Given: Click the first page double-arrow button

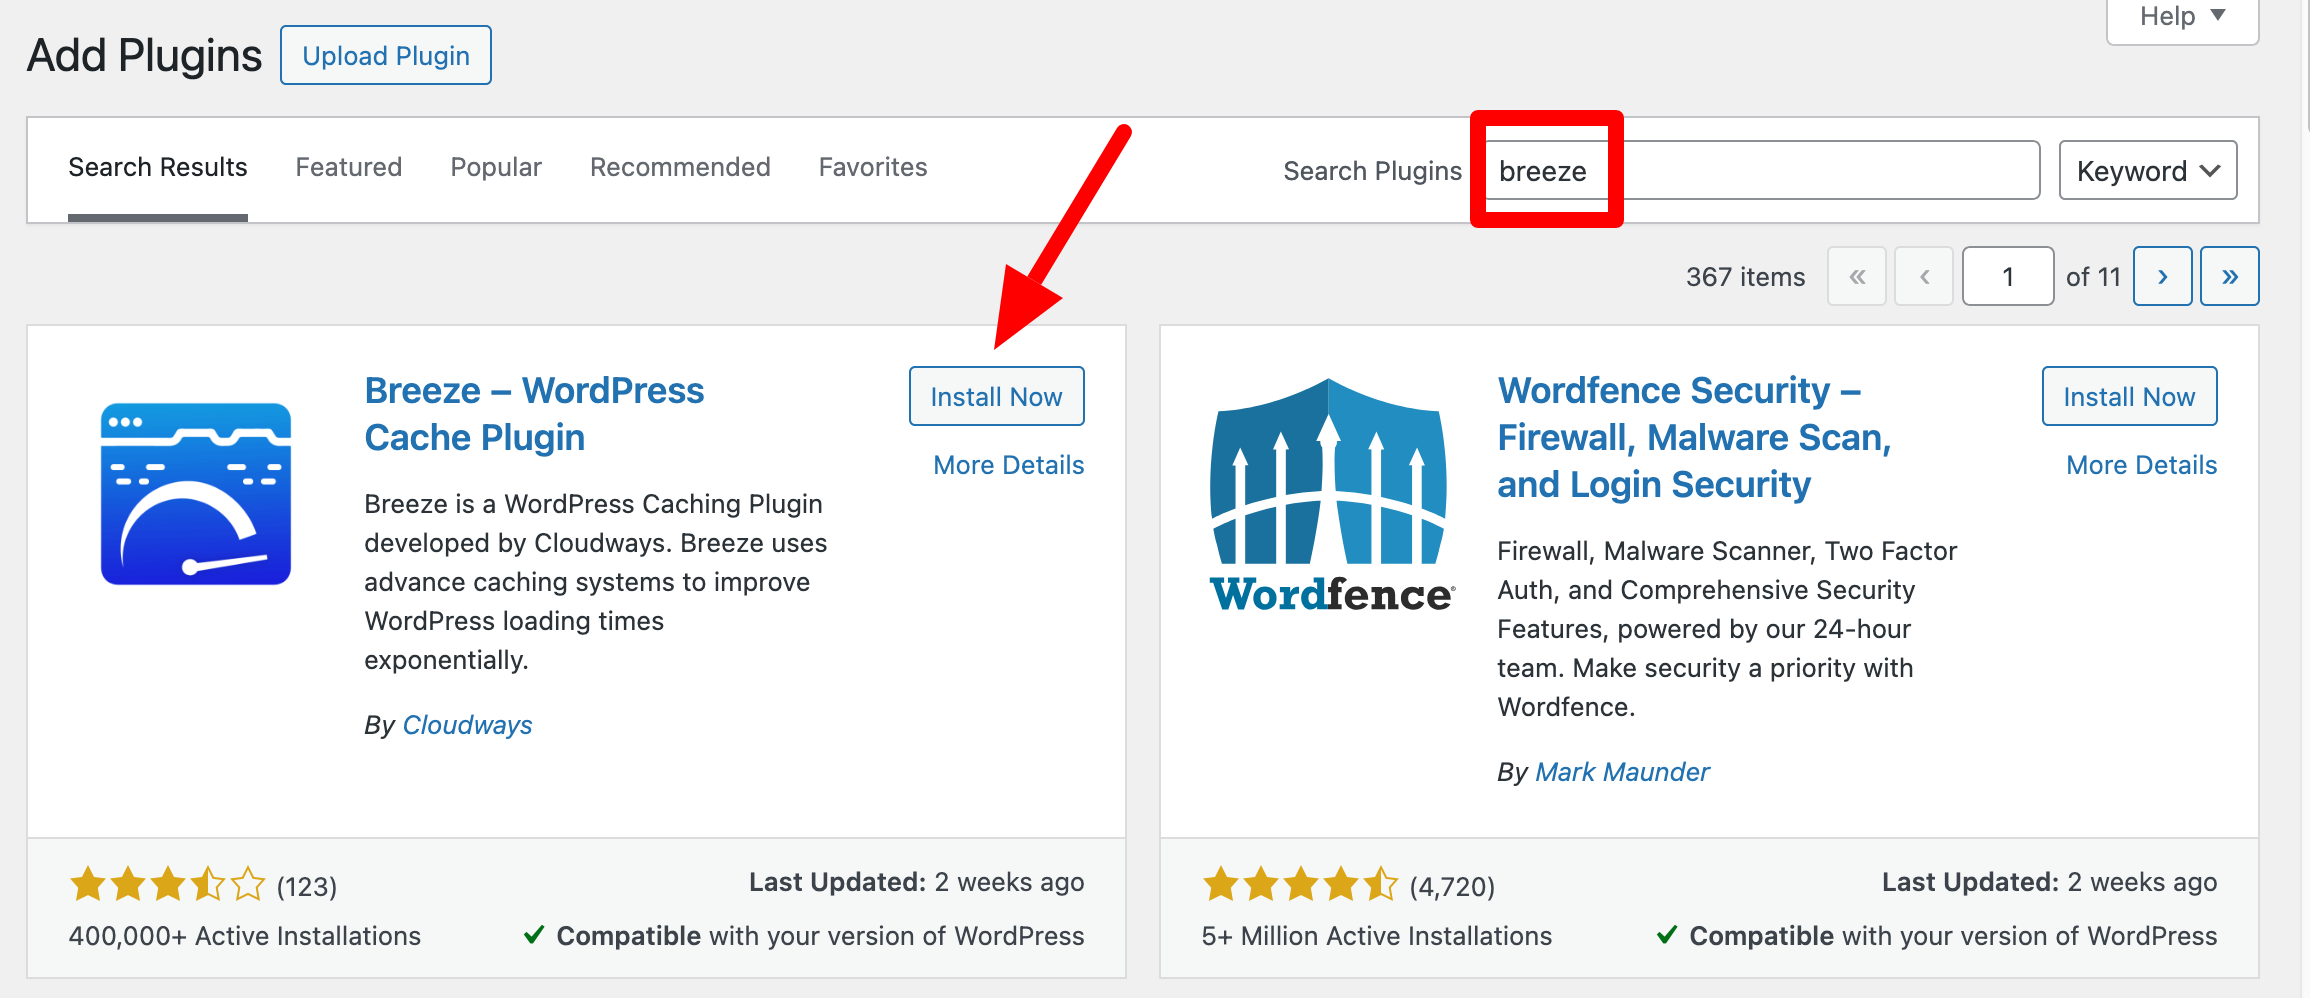Looking at the screenshot, I should [1857, 276].
